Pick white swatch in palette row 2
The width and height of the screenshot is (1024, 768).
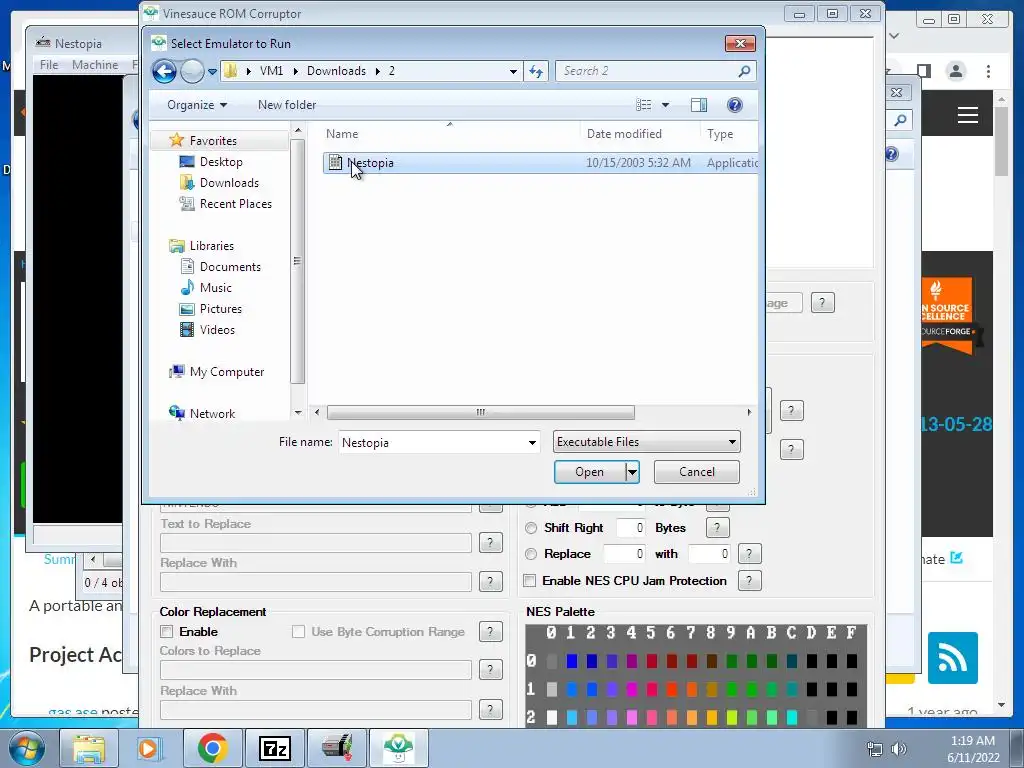click(552, 718)
